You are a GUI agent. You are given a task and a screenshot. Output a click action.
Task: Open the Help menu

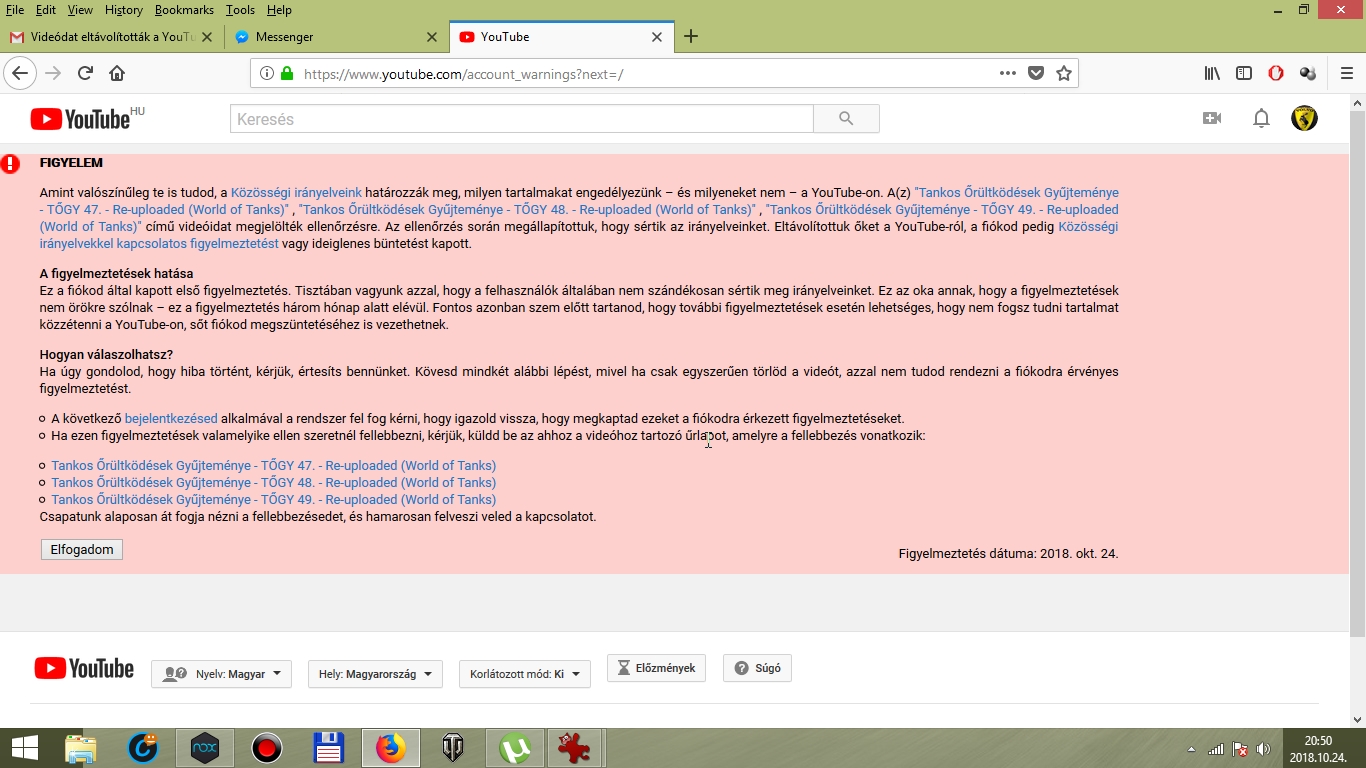[x=279, y=10]
